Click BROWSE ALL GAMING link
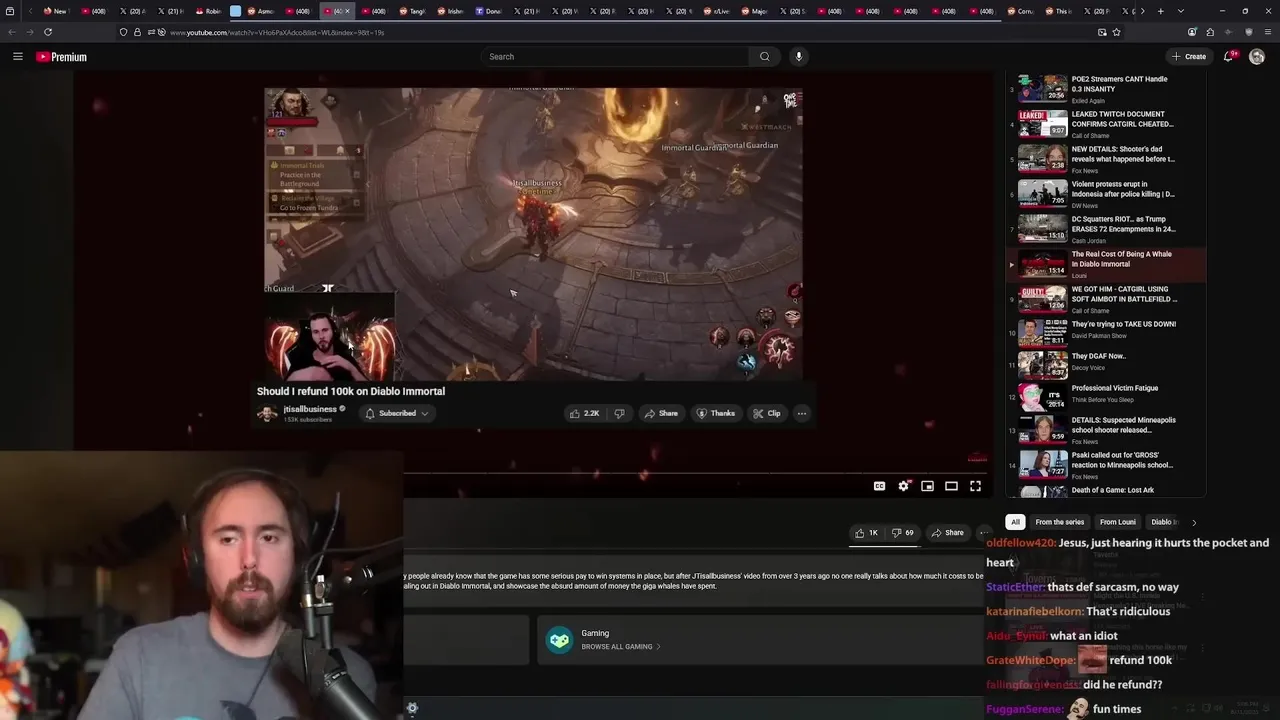This screenshot has width=1280, height=720. coord(620,647)
